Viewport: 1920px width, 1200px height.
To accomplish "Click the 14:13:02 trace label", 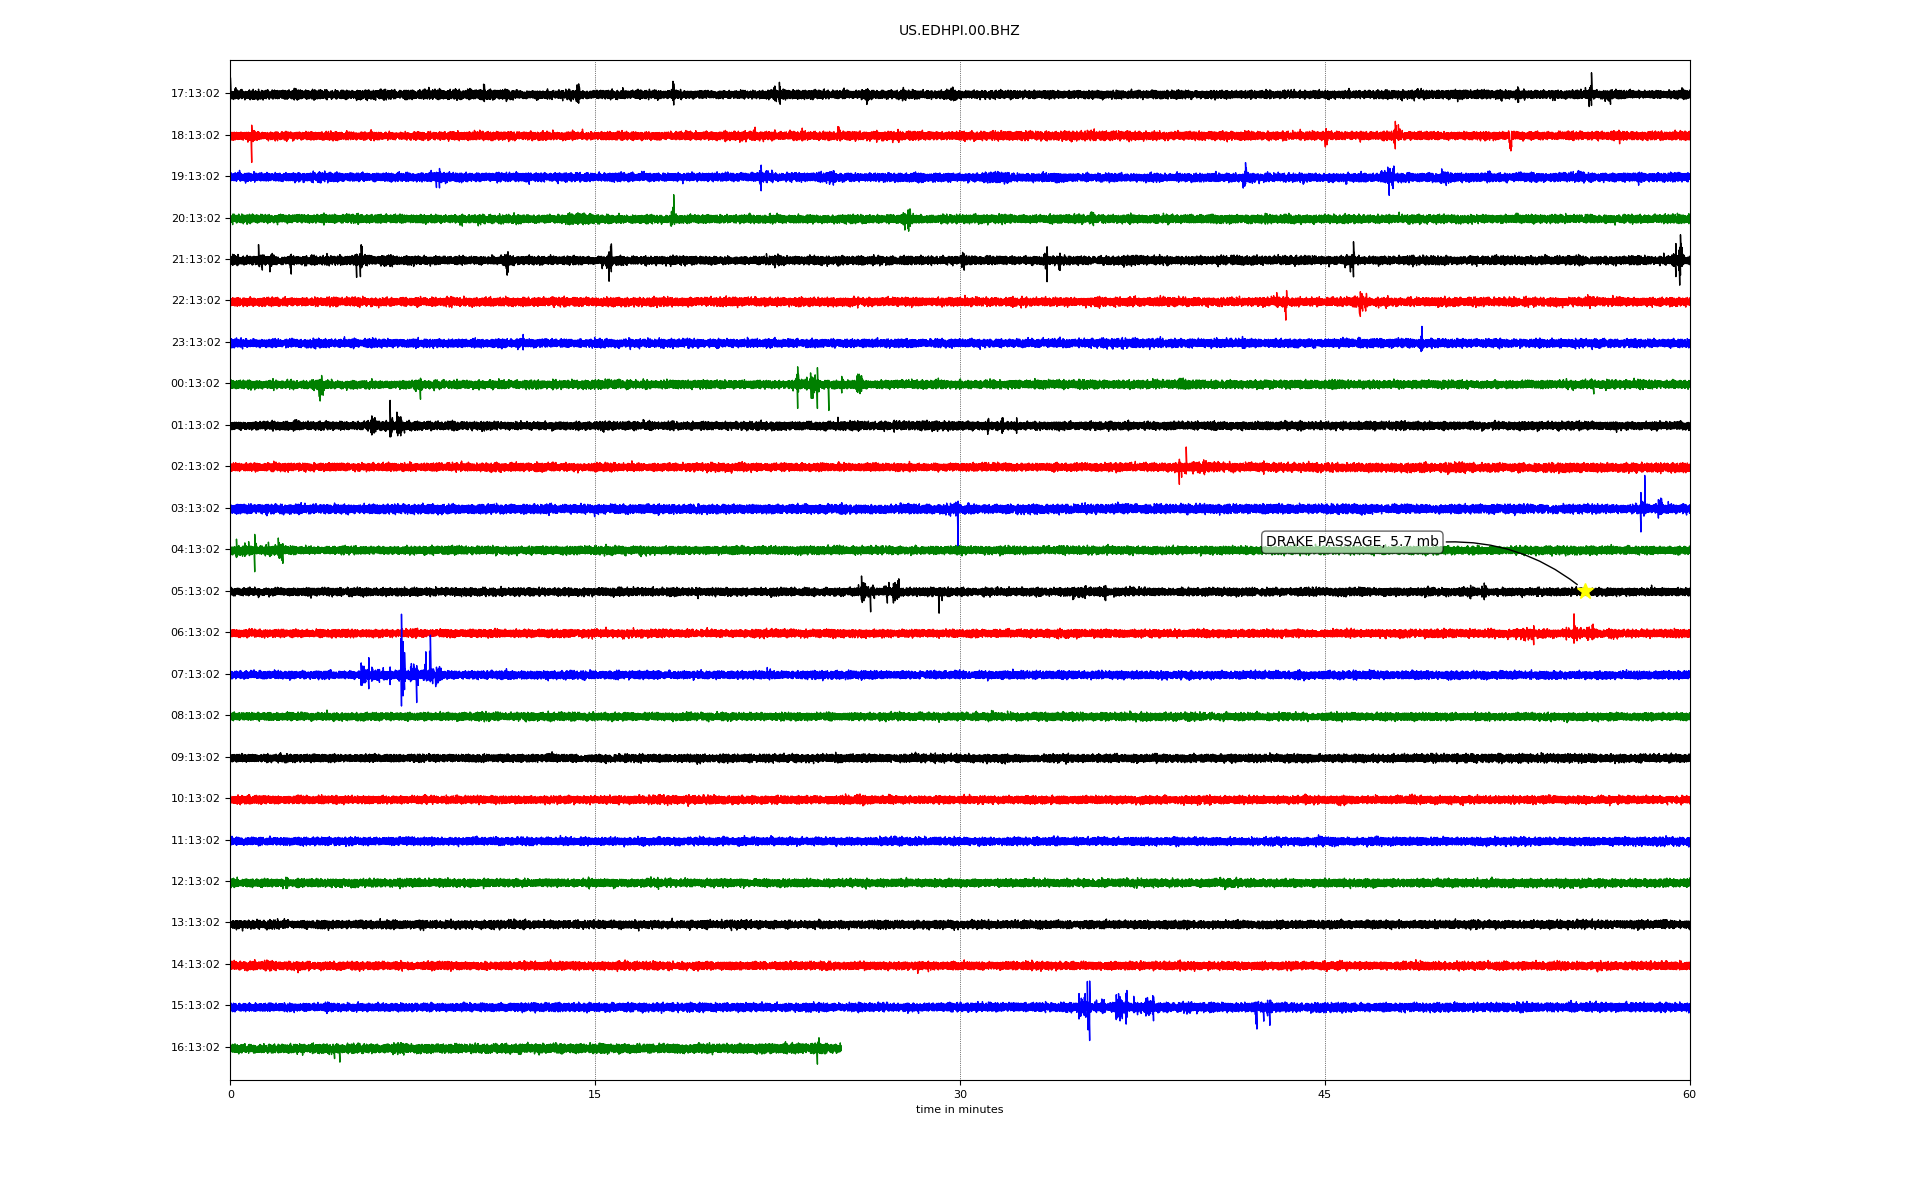I will coord(195,965).
